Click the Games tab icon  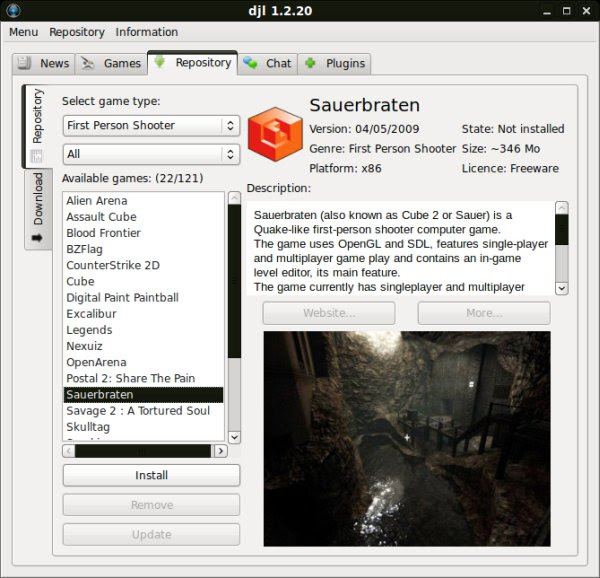tap(88, 63)
